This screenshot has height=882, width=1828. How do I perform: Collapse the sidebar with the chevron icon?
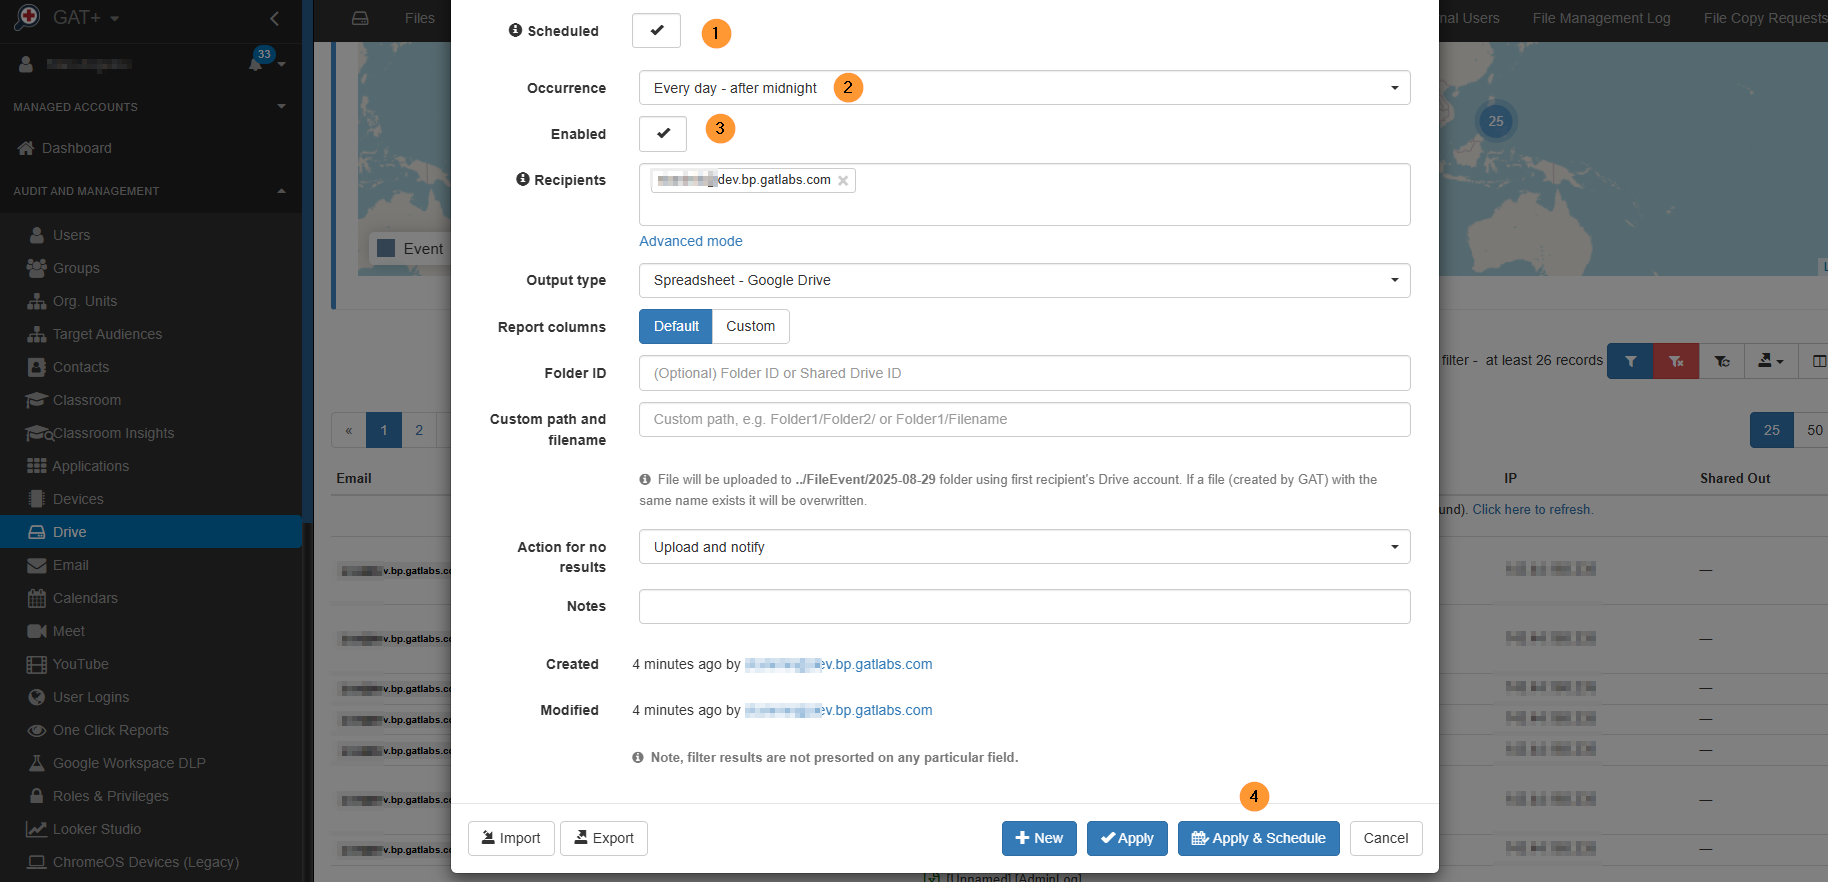(x=275, y=18)
